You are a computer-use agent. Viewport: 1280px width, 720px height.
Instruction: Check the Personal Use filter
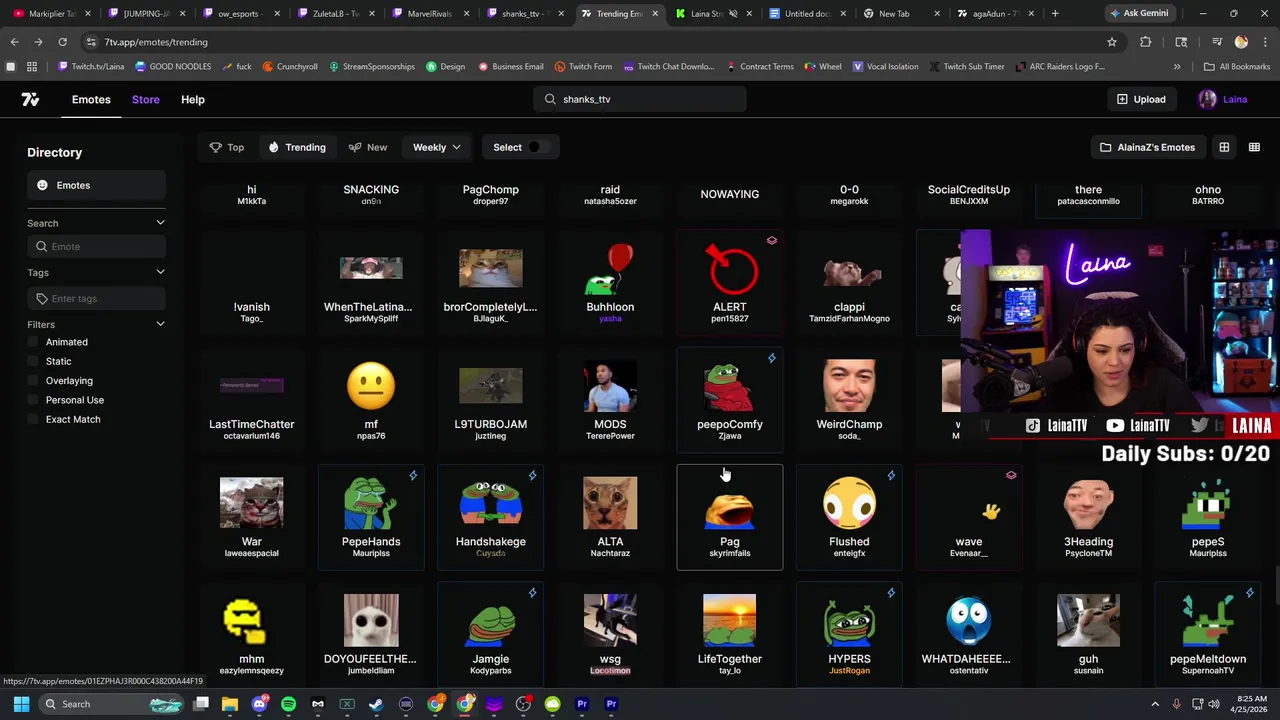[x=33, y=400]
